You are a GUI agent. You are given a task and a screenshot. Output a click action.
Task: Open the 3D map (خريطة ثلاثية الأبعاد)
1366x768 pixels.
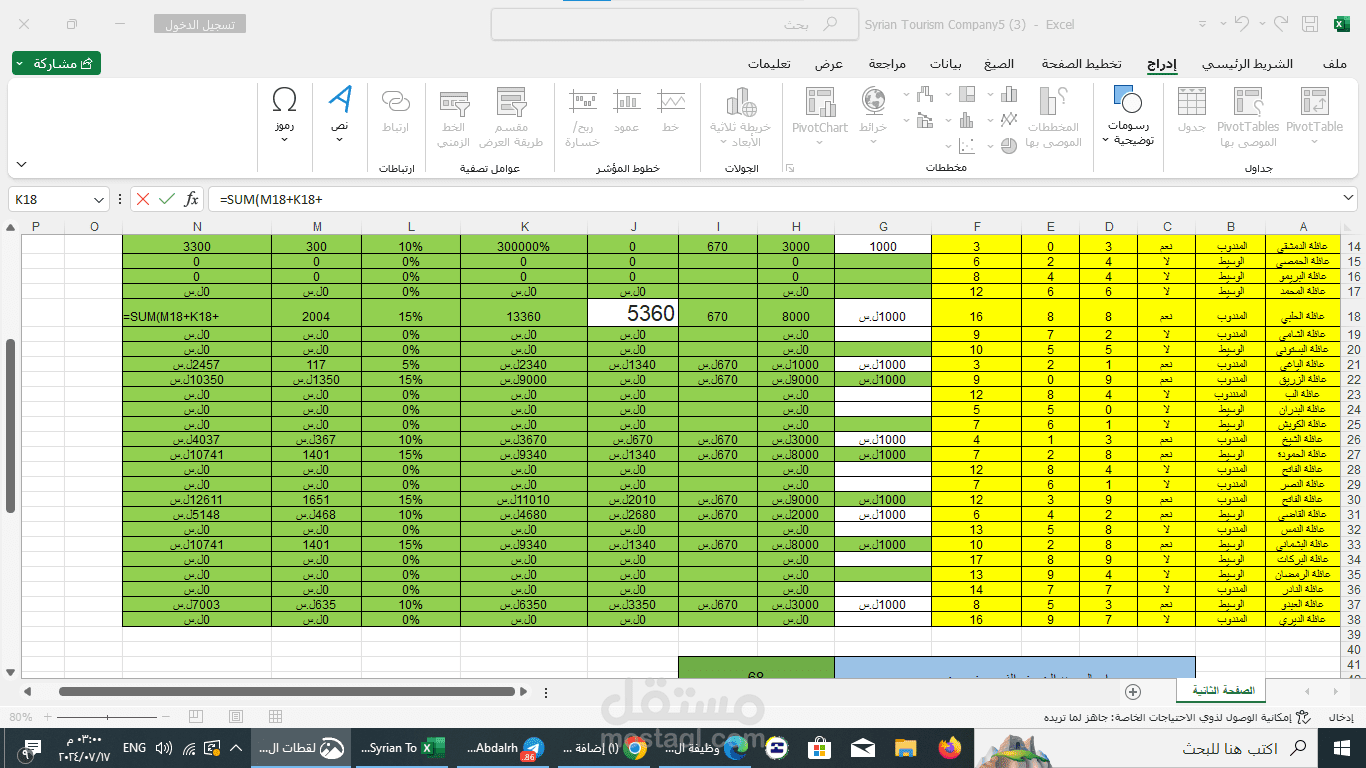click(741, 117)
